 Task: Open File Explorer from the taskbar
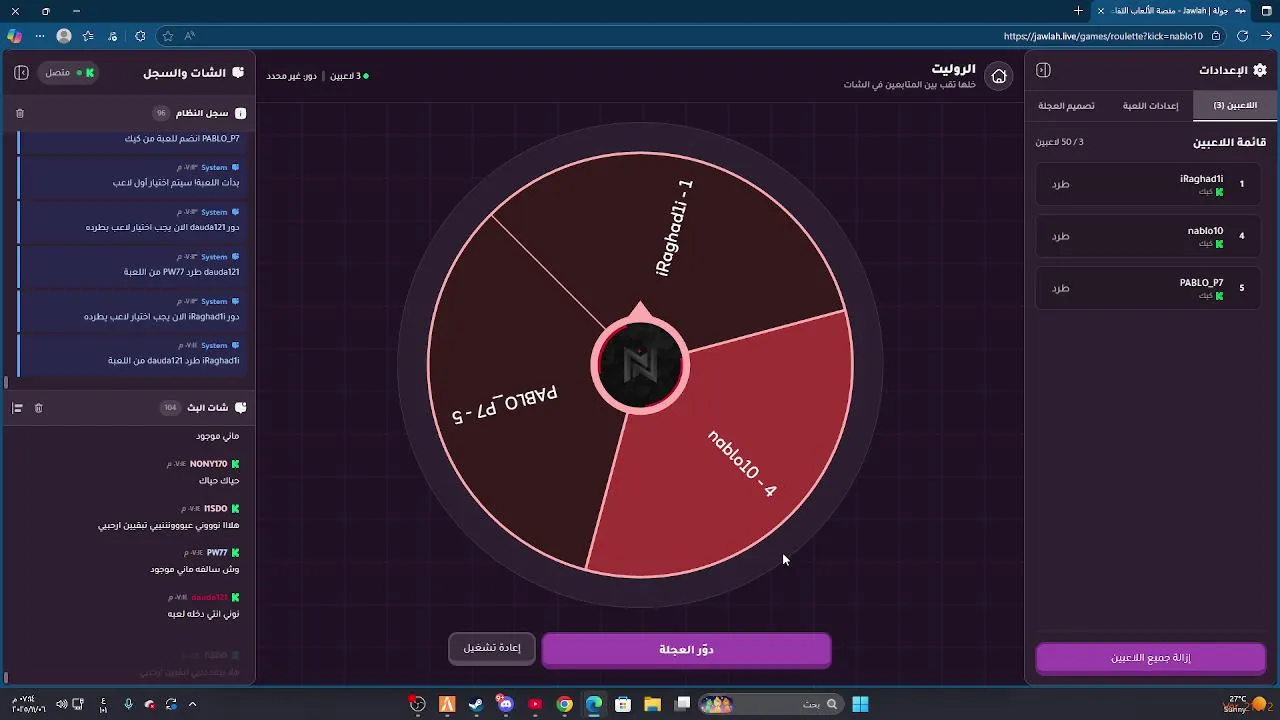click(652, 705)
